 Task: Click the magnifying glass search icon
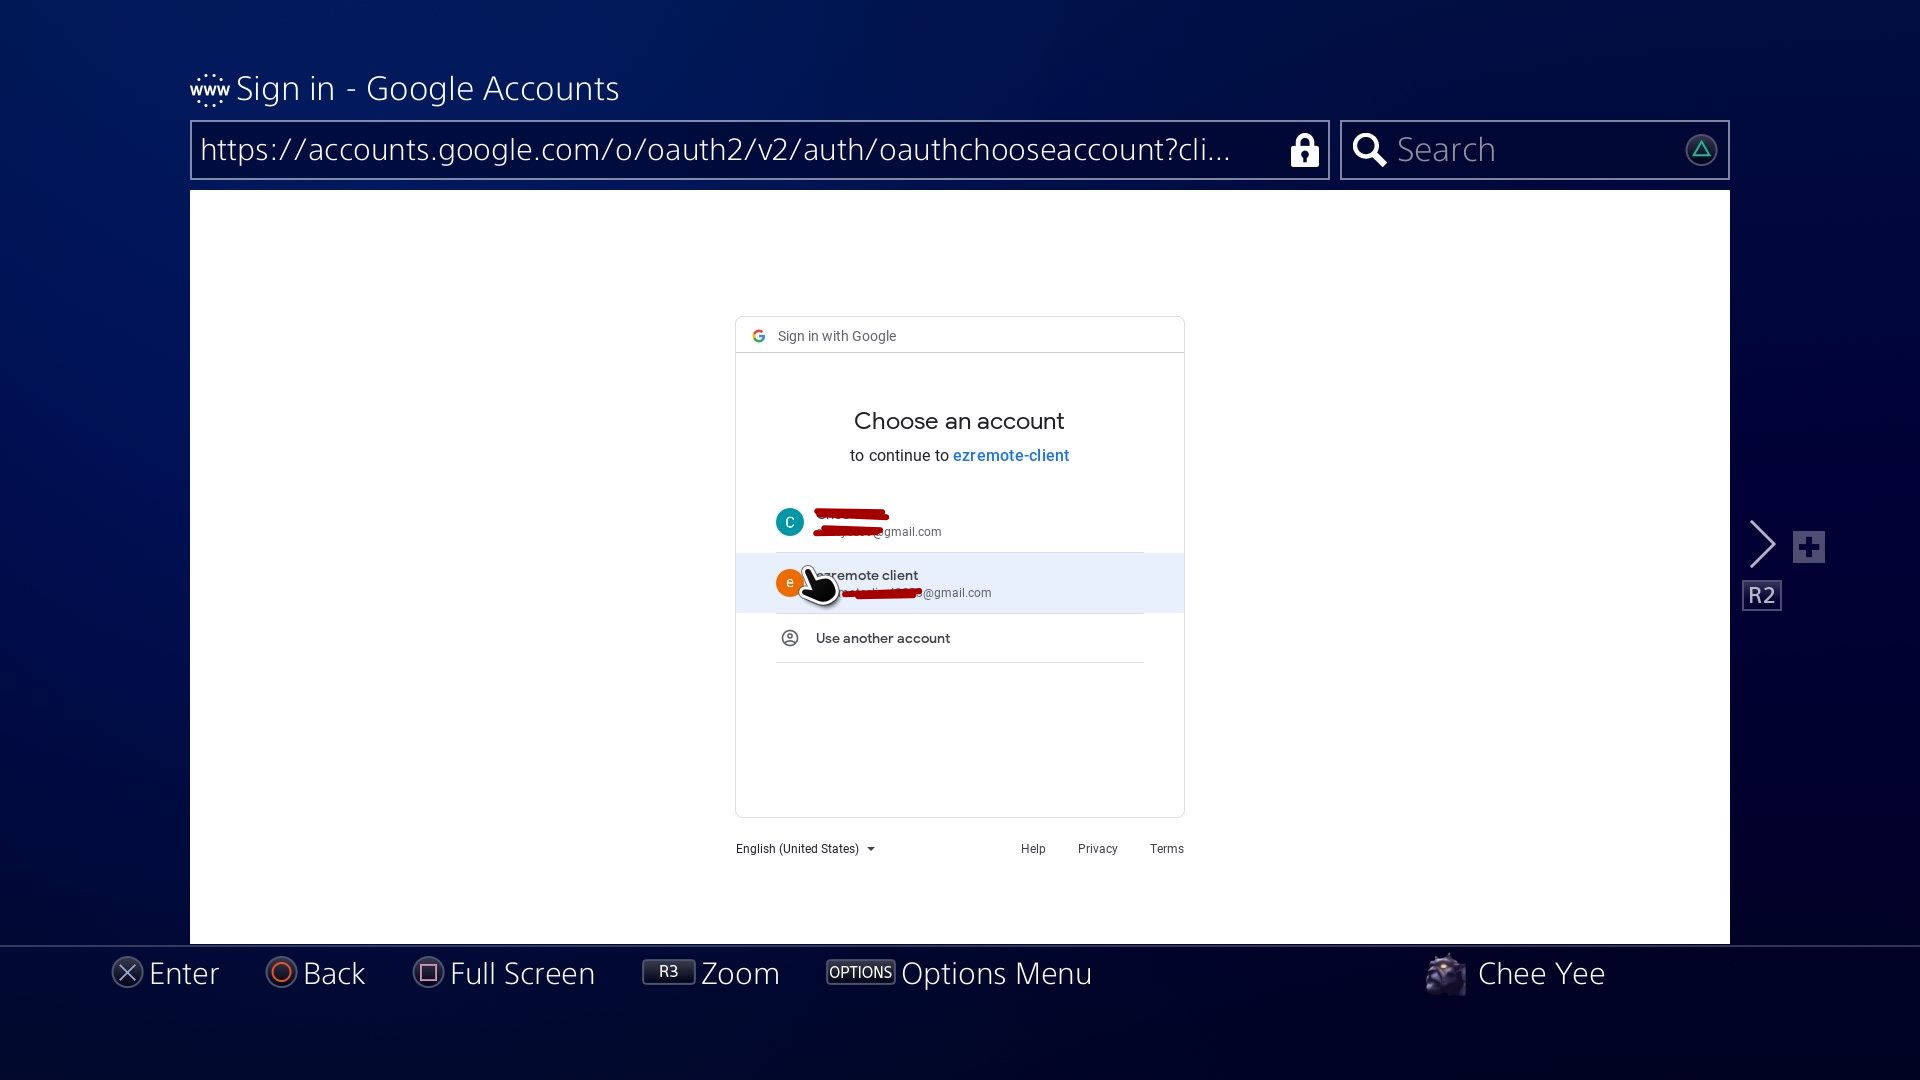tap(1369, 150)
